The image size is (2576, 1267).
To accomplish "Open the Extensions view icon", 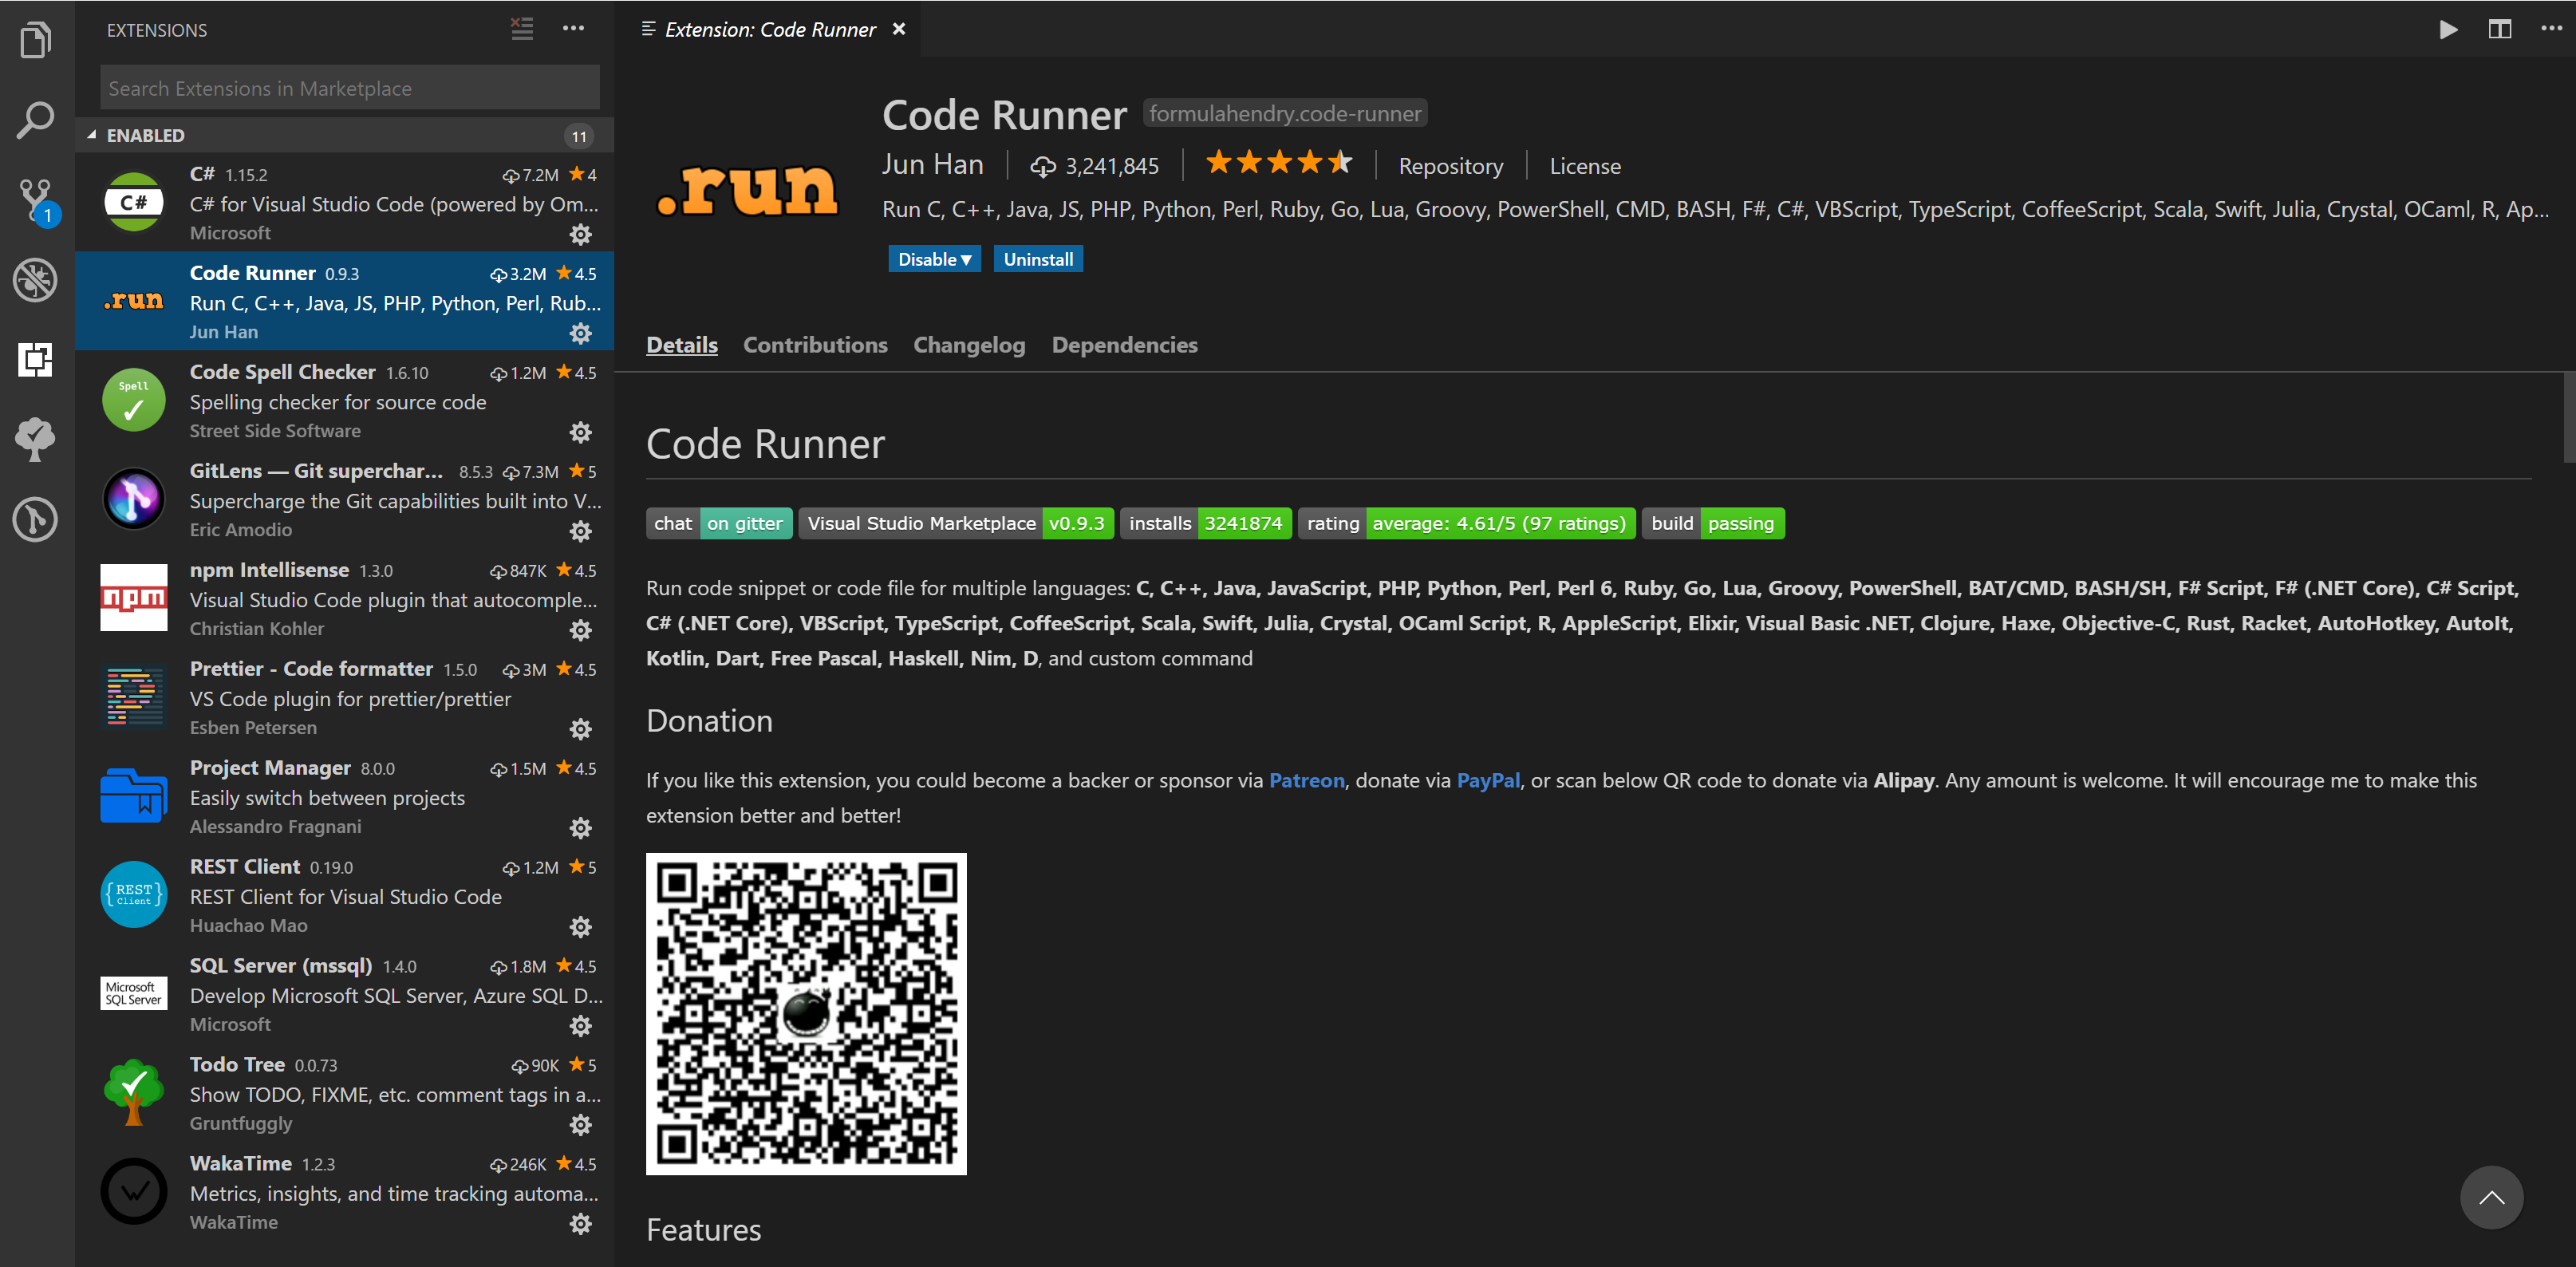I will (x=35, y=360).
